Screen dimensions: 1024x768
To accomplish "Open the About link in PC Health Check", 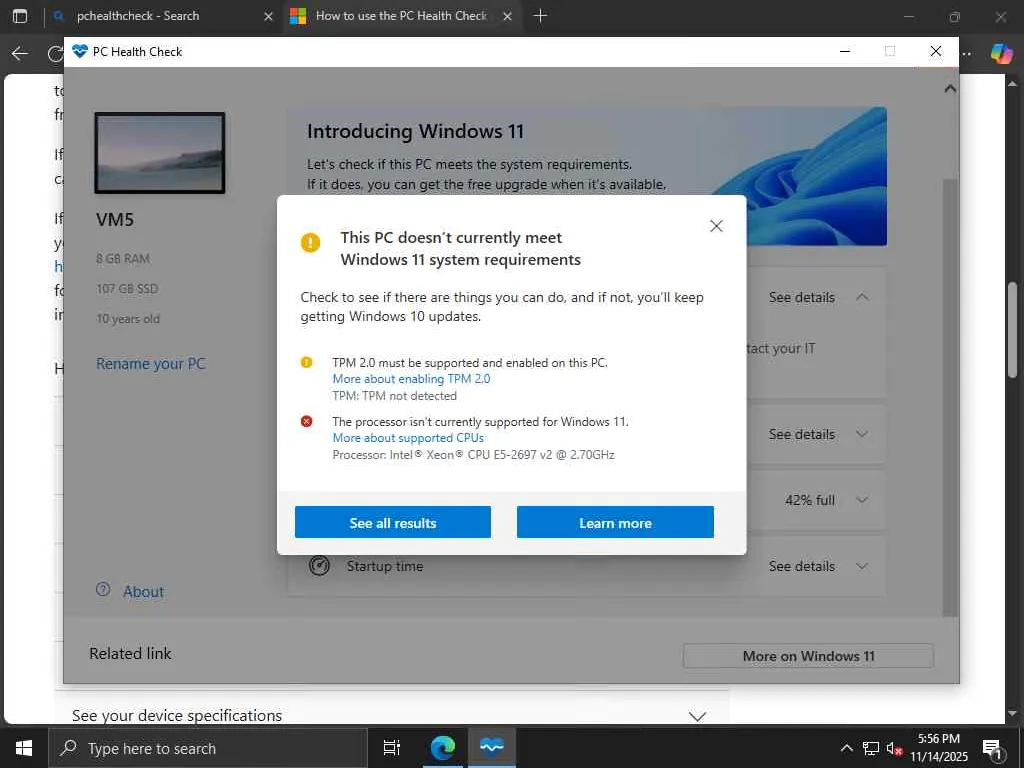I will 144,592.
